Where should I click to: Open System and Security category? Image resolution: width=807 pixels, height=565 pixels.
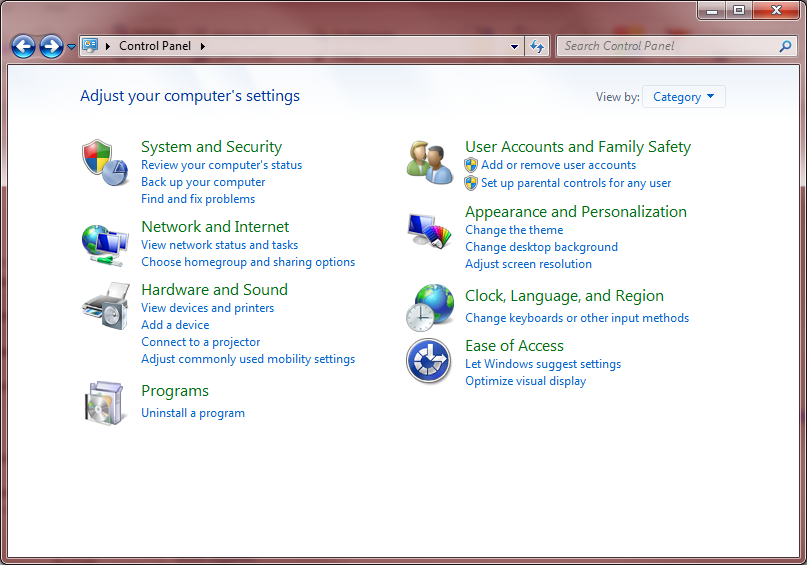212,147
